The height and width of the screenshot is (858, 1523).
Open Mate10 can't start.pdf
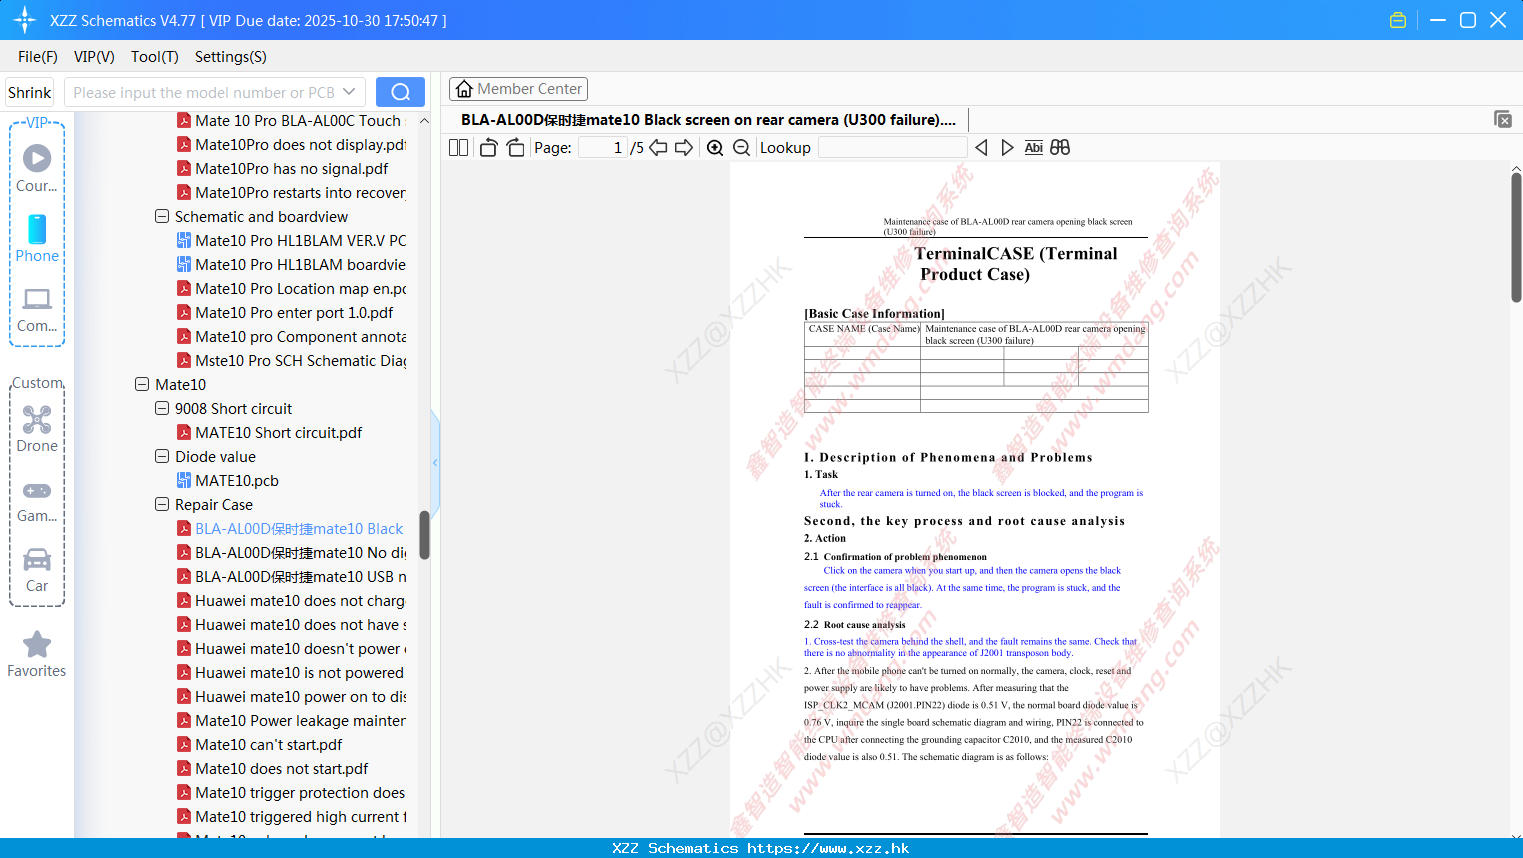(x=268, y=744)
